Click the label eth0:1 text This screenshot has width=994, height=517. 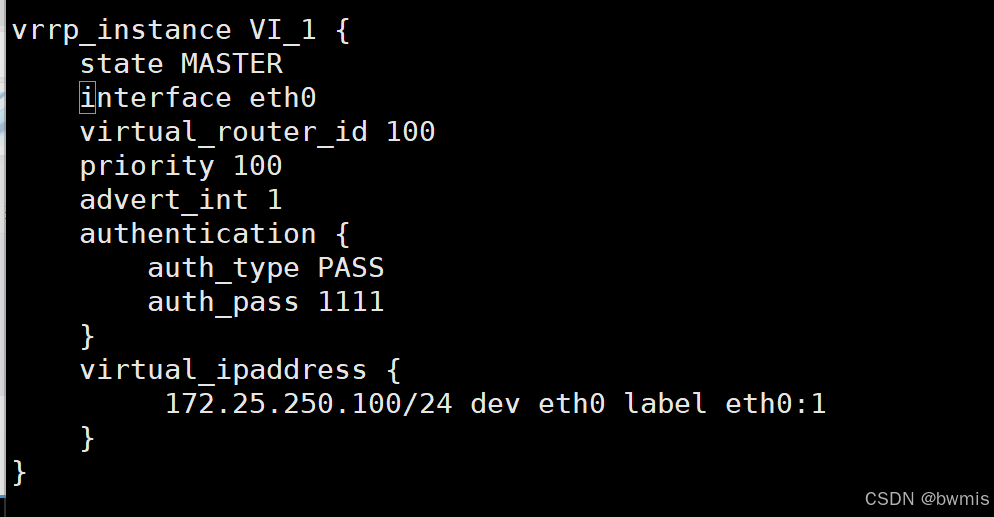pyautogui.click(x=725, y=404)
